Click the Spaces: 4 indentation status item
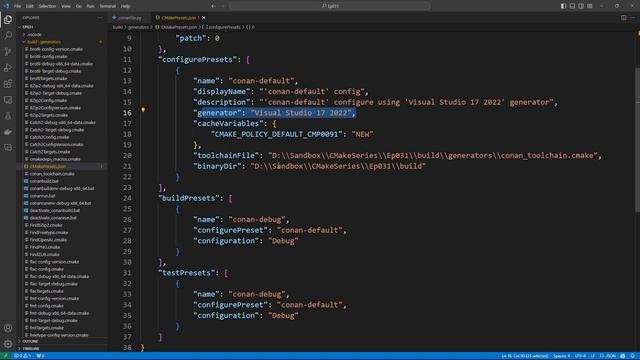Screen dimensions: 640x360 point(562,356)
